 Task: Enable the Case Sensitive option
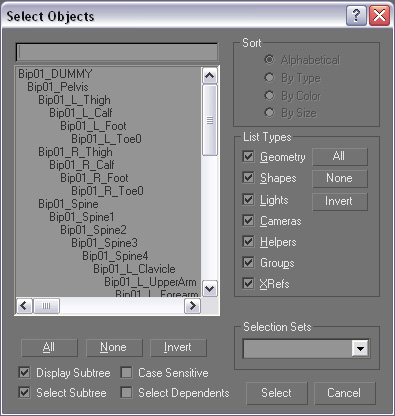[x=126, y=372]
